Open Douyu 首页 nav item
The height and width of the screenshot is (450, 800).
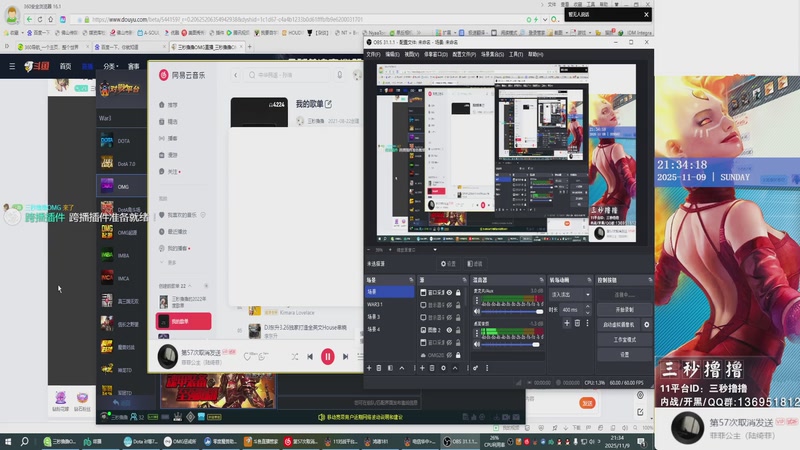coord(65,66)
